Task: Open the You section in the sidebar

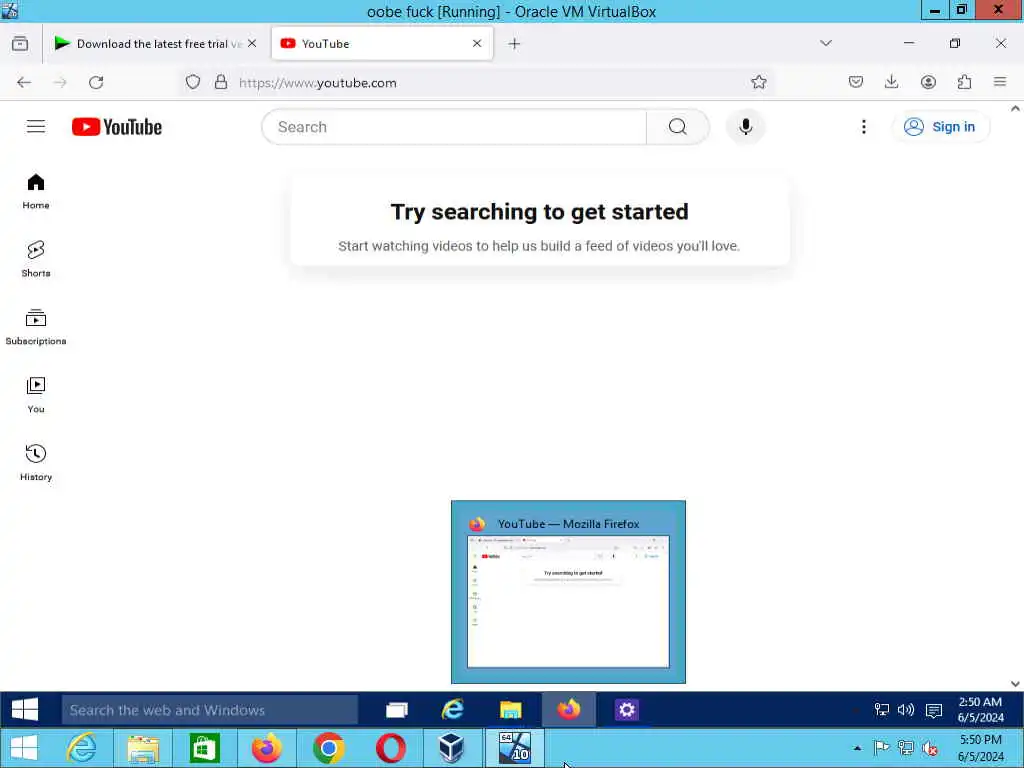Action: [36, 395]
